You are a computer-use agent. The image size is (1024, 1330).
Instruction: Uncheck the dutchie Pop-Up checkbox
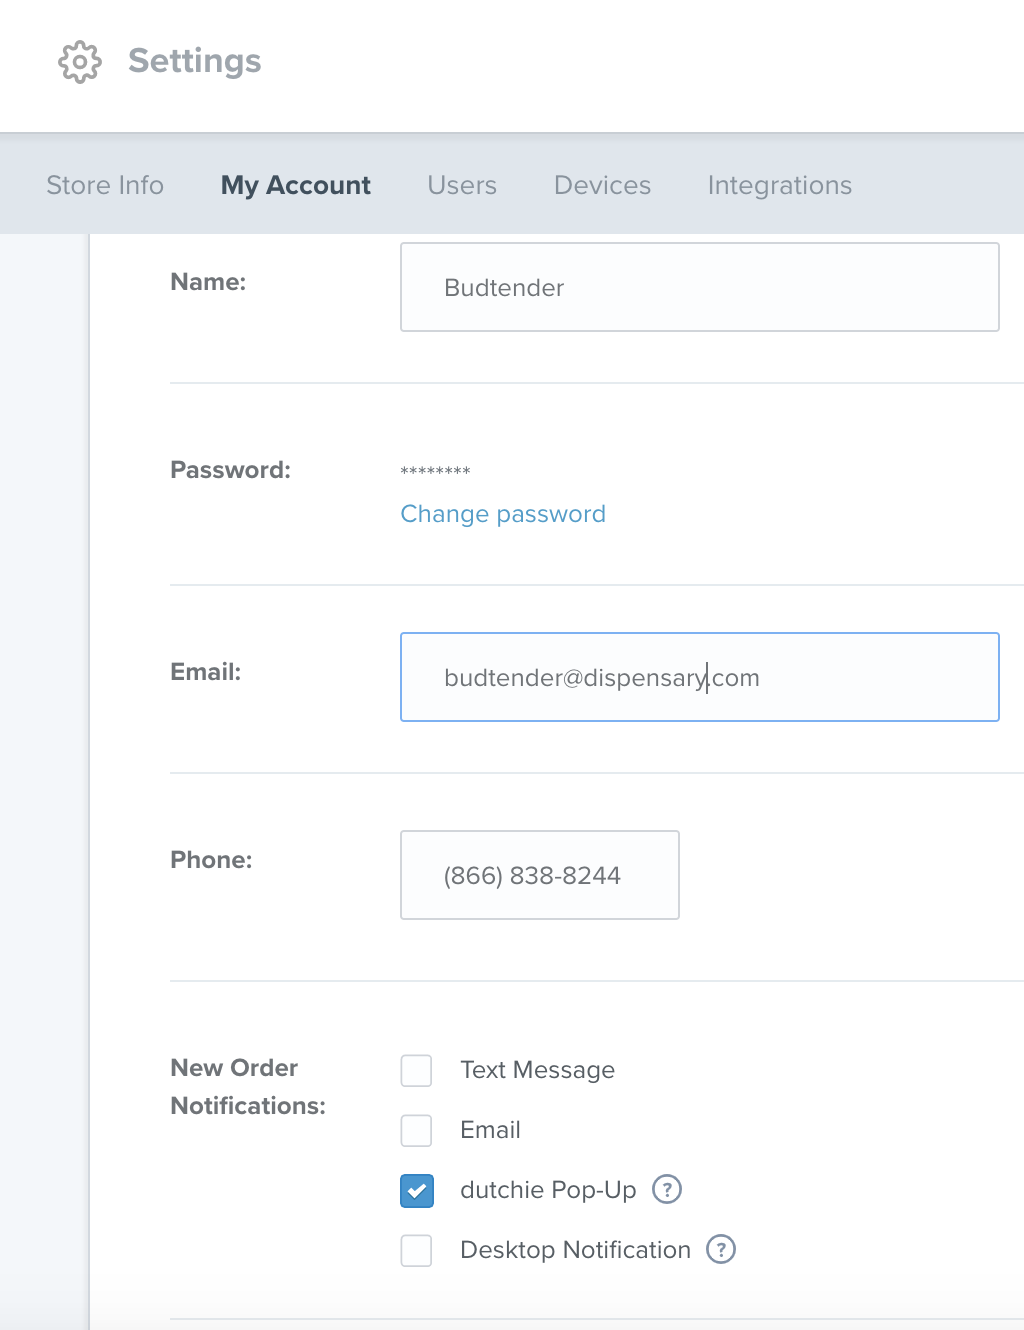pos(416,1190)
